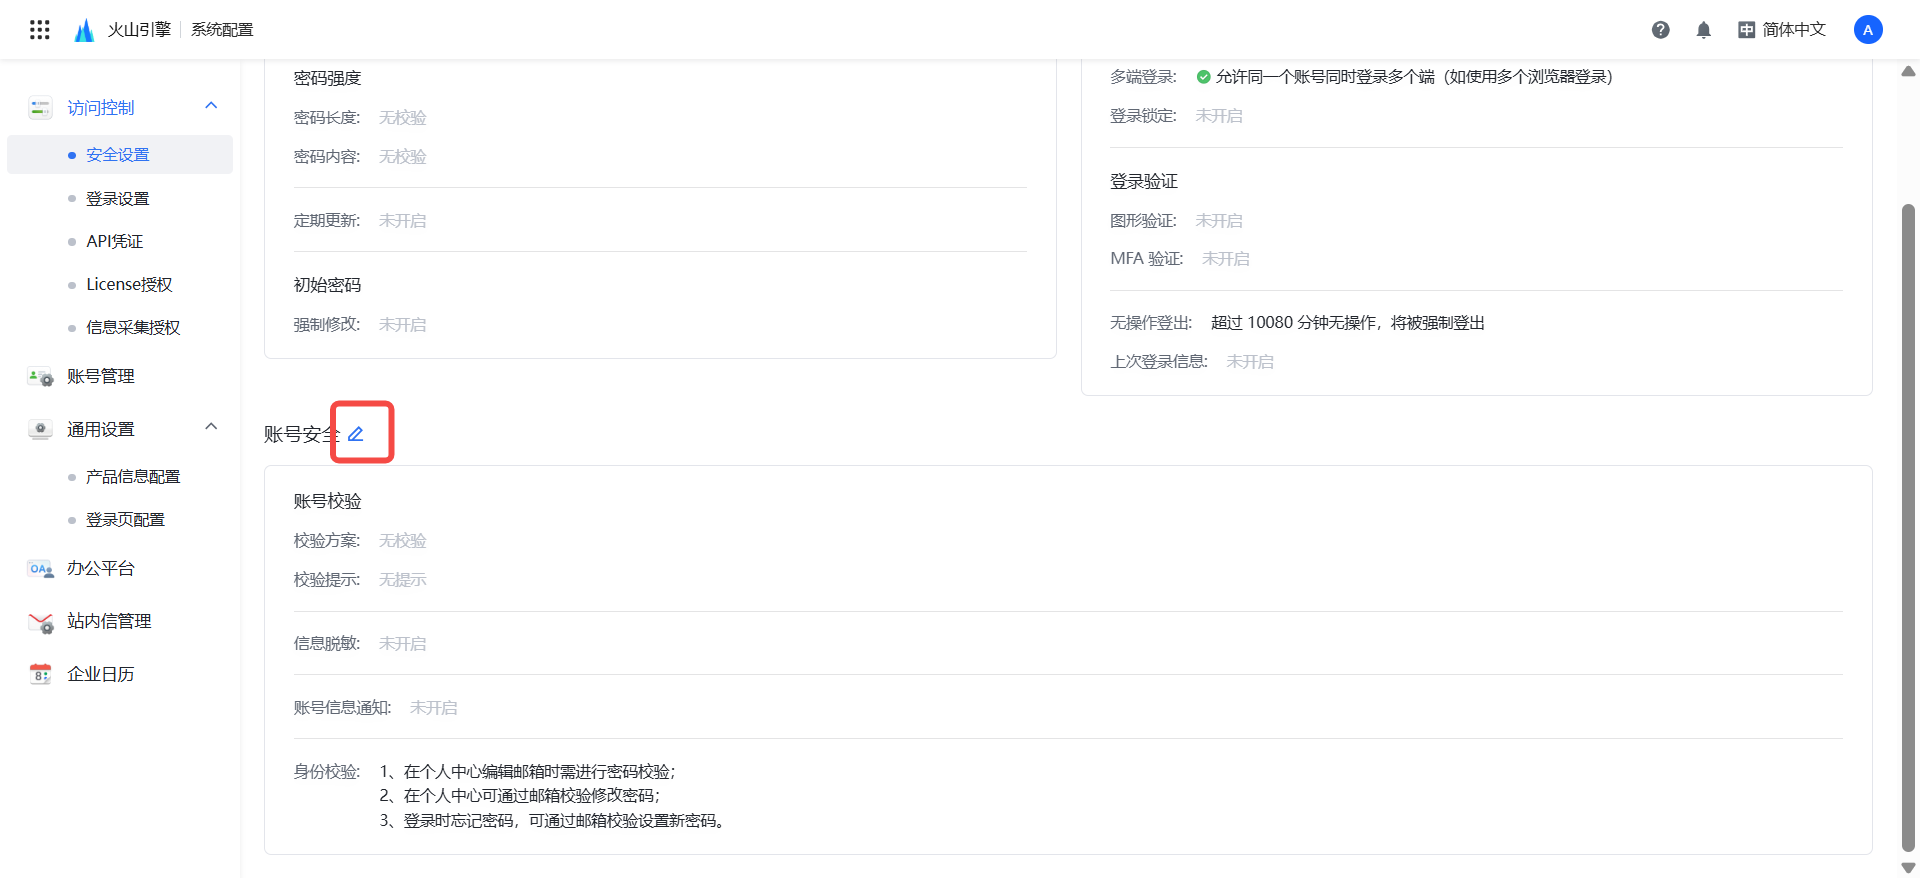
Task: Click the 企业日历 calendar icon
Action: [40, 675]
